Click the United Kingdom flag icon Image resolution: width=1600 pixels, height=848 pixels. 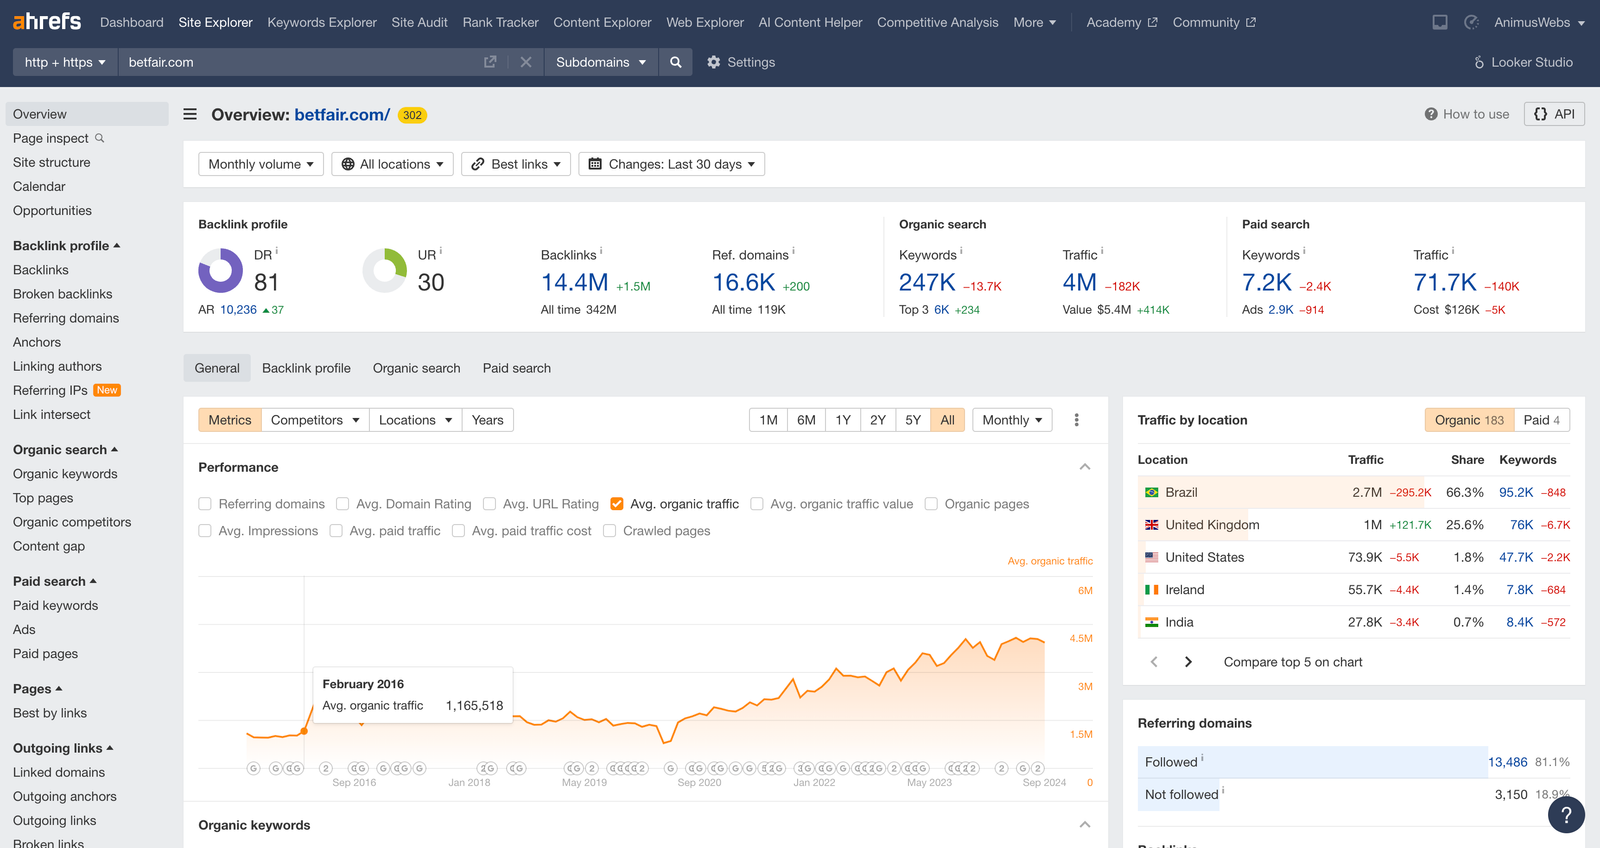[x=1152, y=525]
